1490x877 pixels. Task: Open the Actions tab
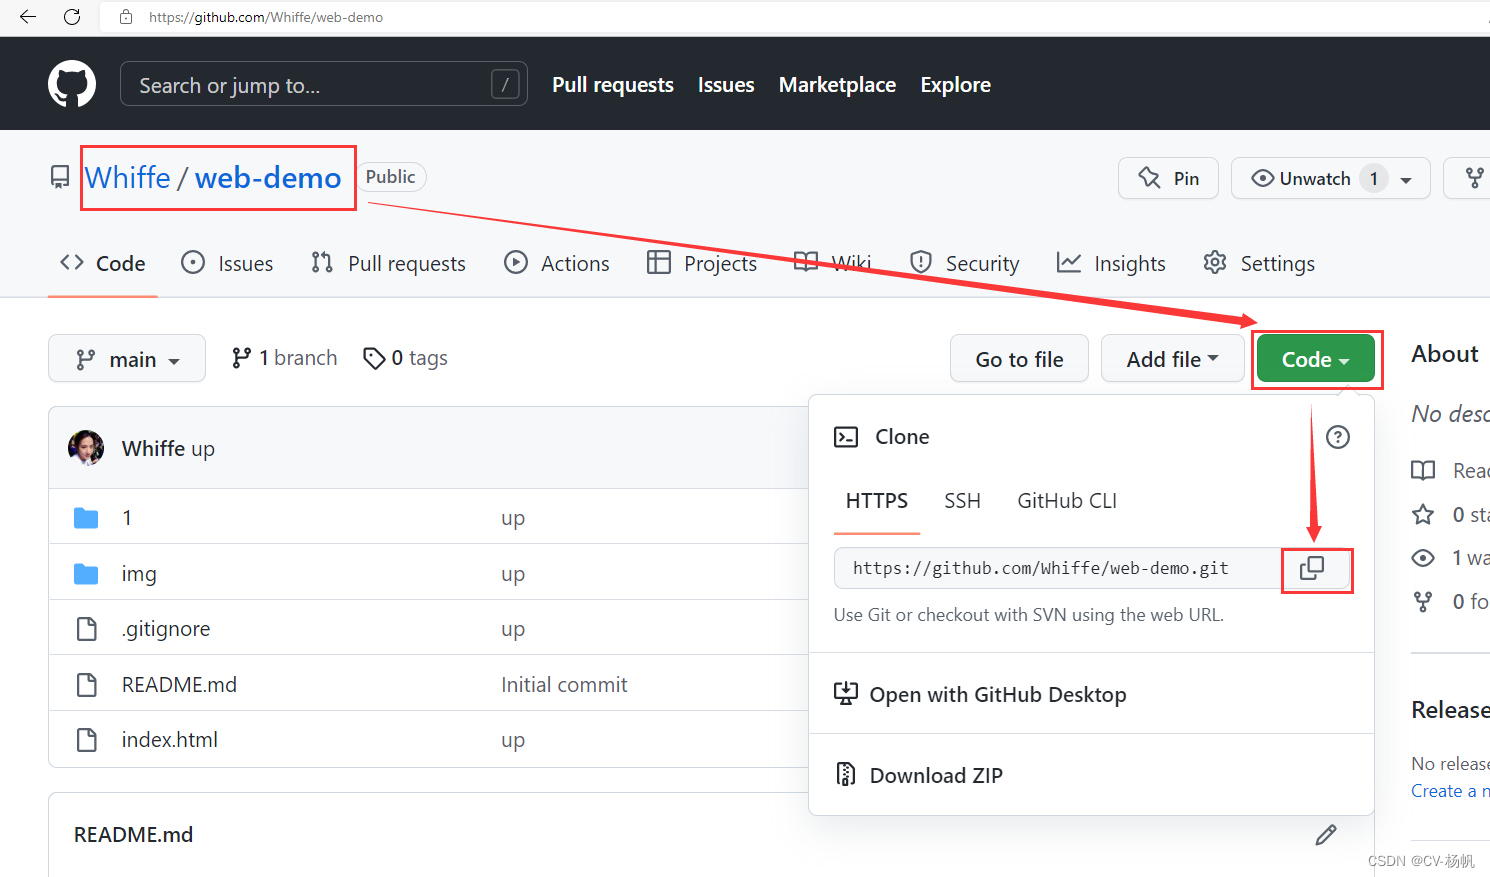pos(557,263)
